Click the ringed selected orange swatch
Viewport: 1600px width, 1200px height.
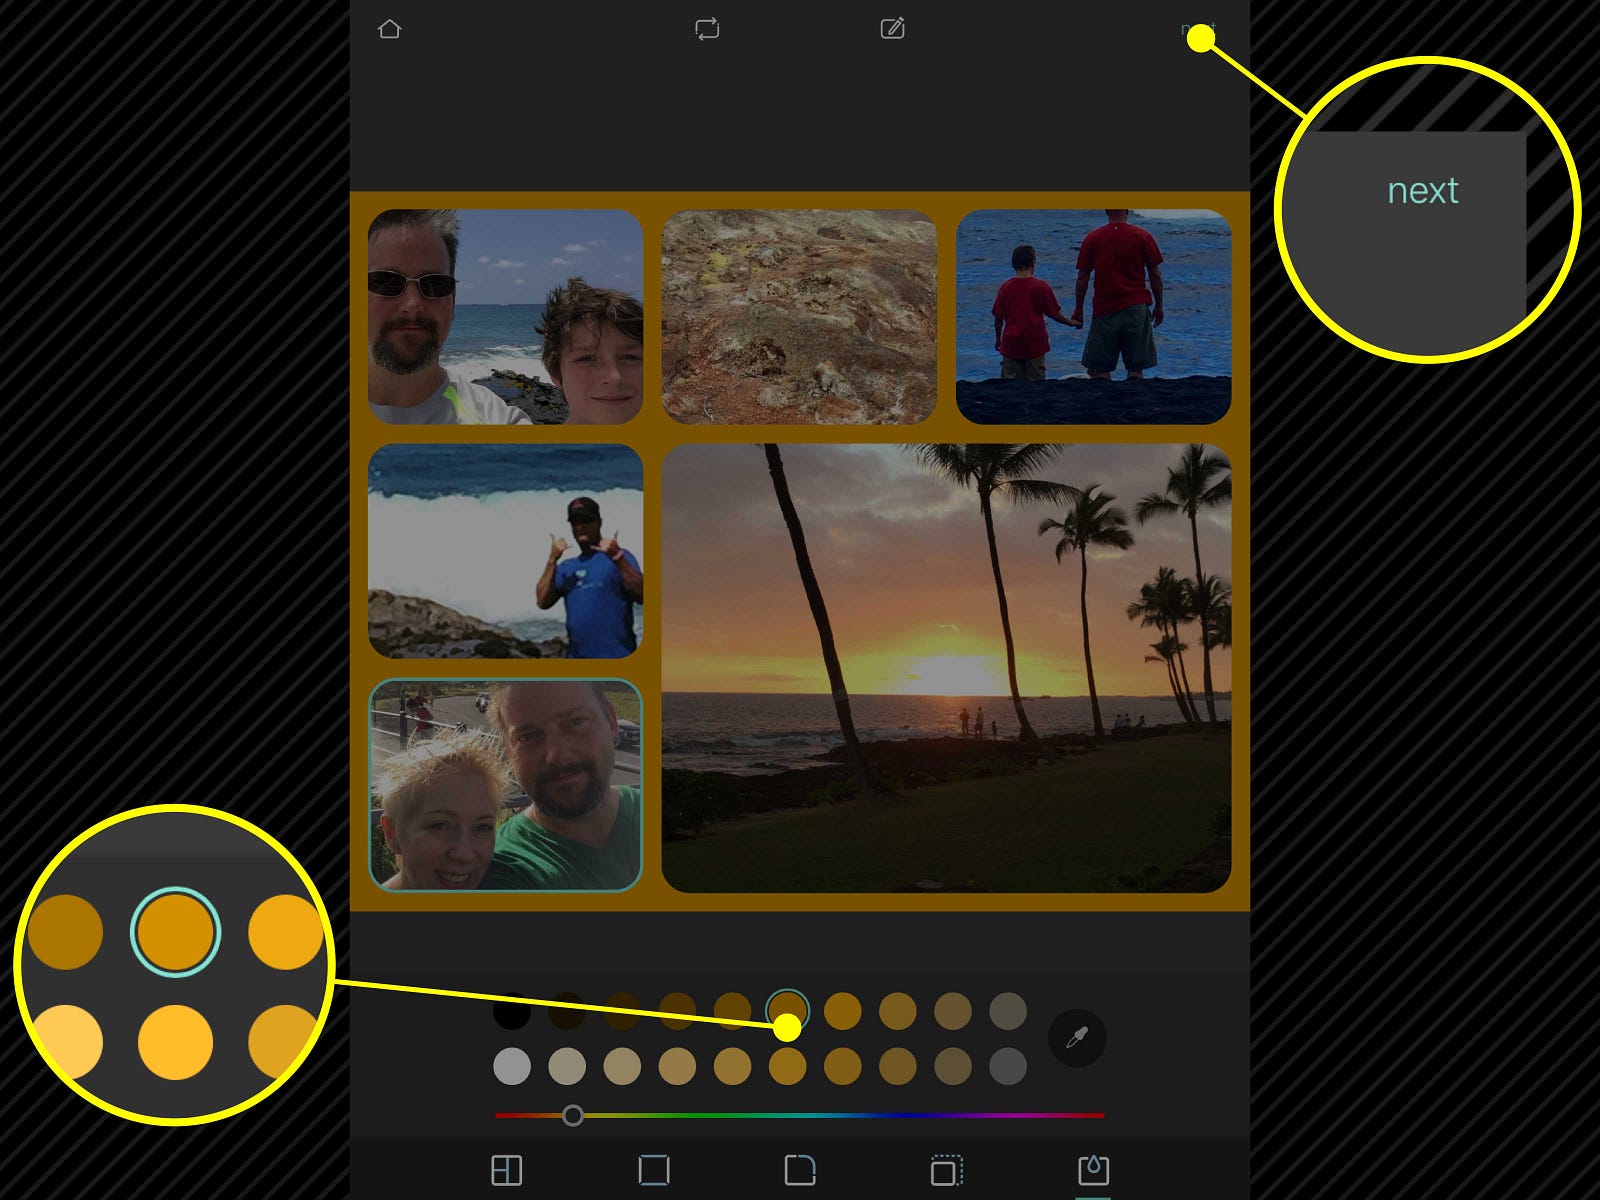[787, 1006]
